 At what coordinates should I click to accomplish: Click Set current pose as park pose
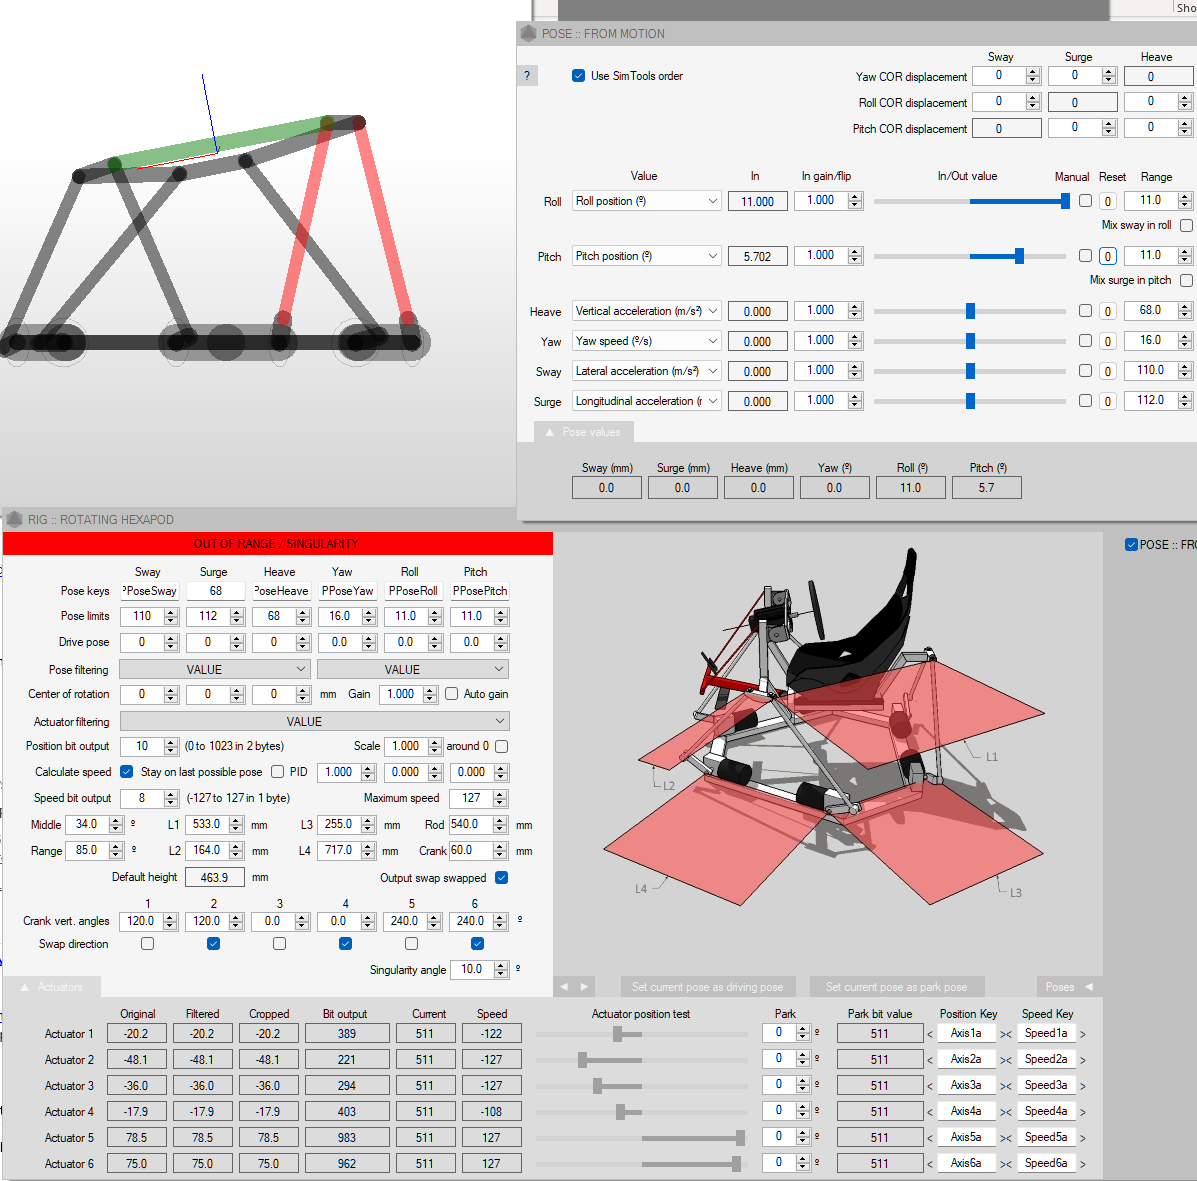(896, 987)
